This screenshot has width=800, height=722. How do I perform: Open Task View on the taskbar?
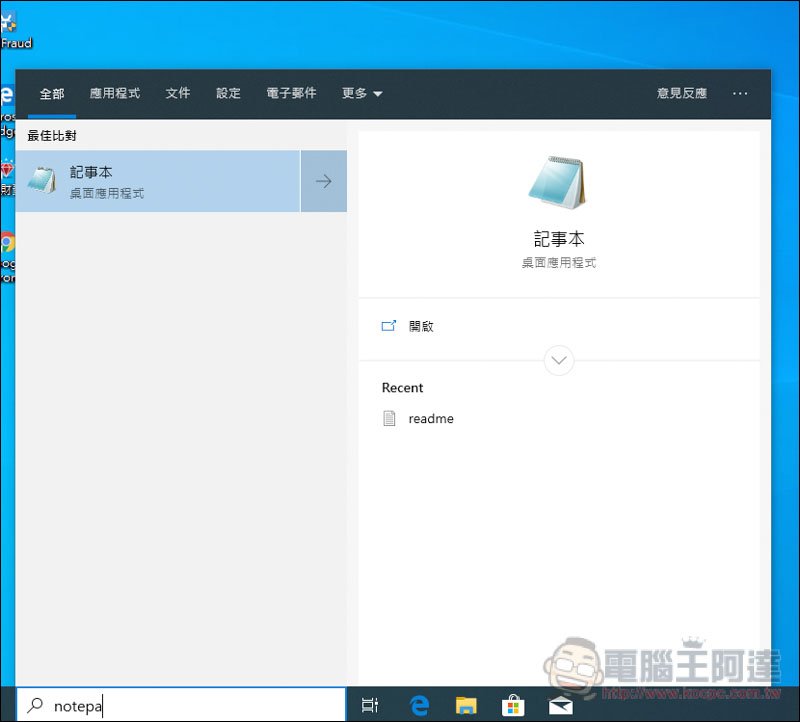click(370, 705)
